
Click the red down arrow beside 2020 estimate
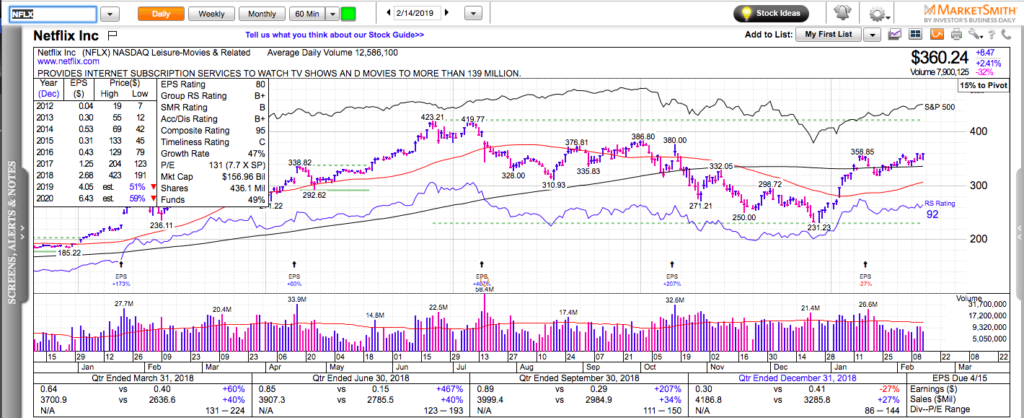tap(152, 200)
